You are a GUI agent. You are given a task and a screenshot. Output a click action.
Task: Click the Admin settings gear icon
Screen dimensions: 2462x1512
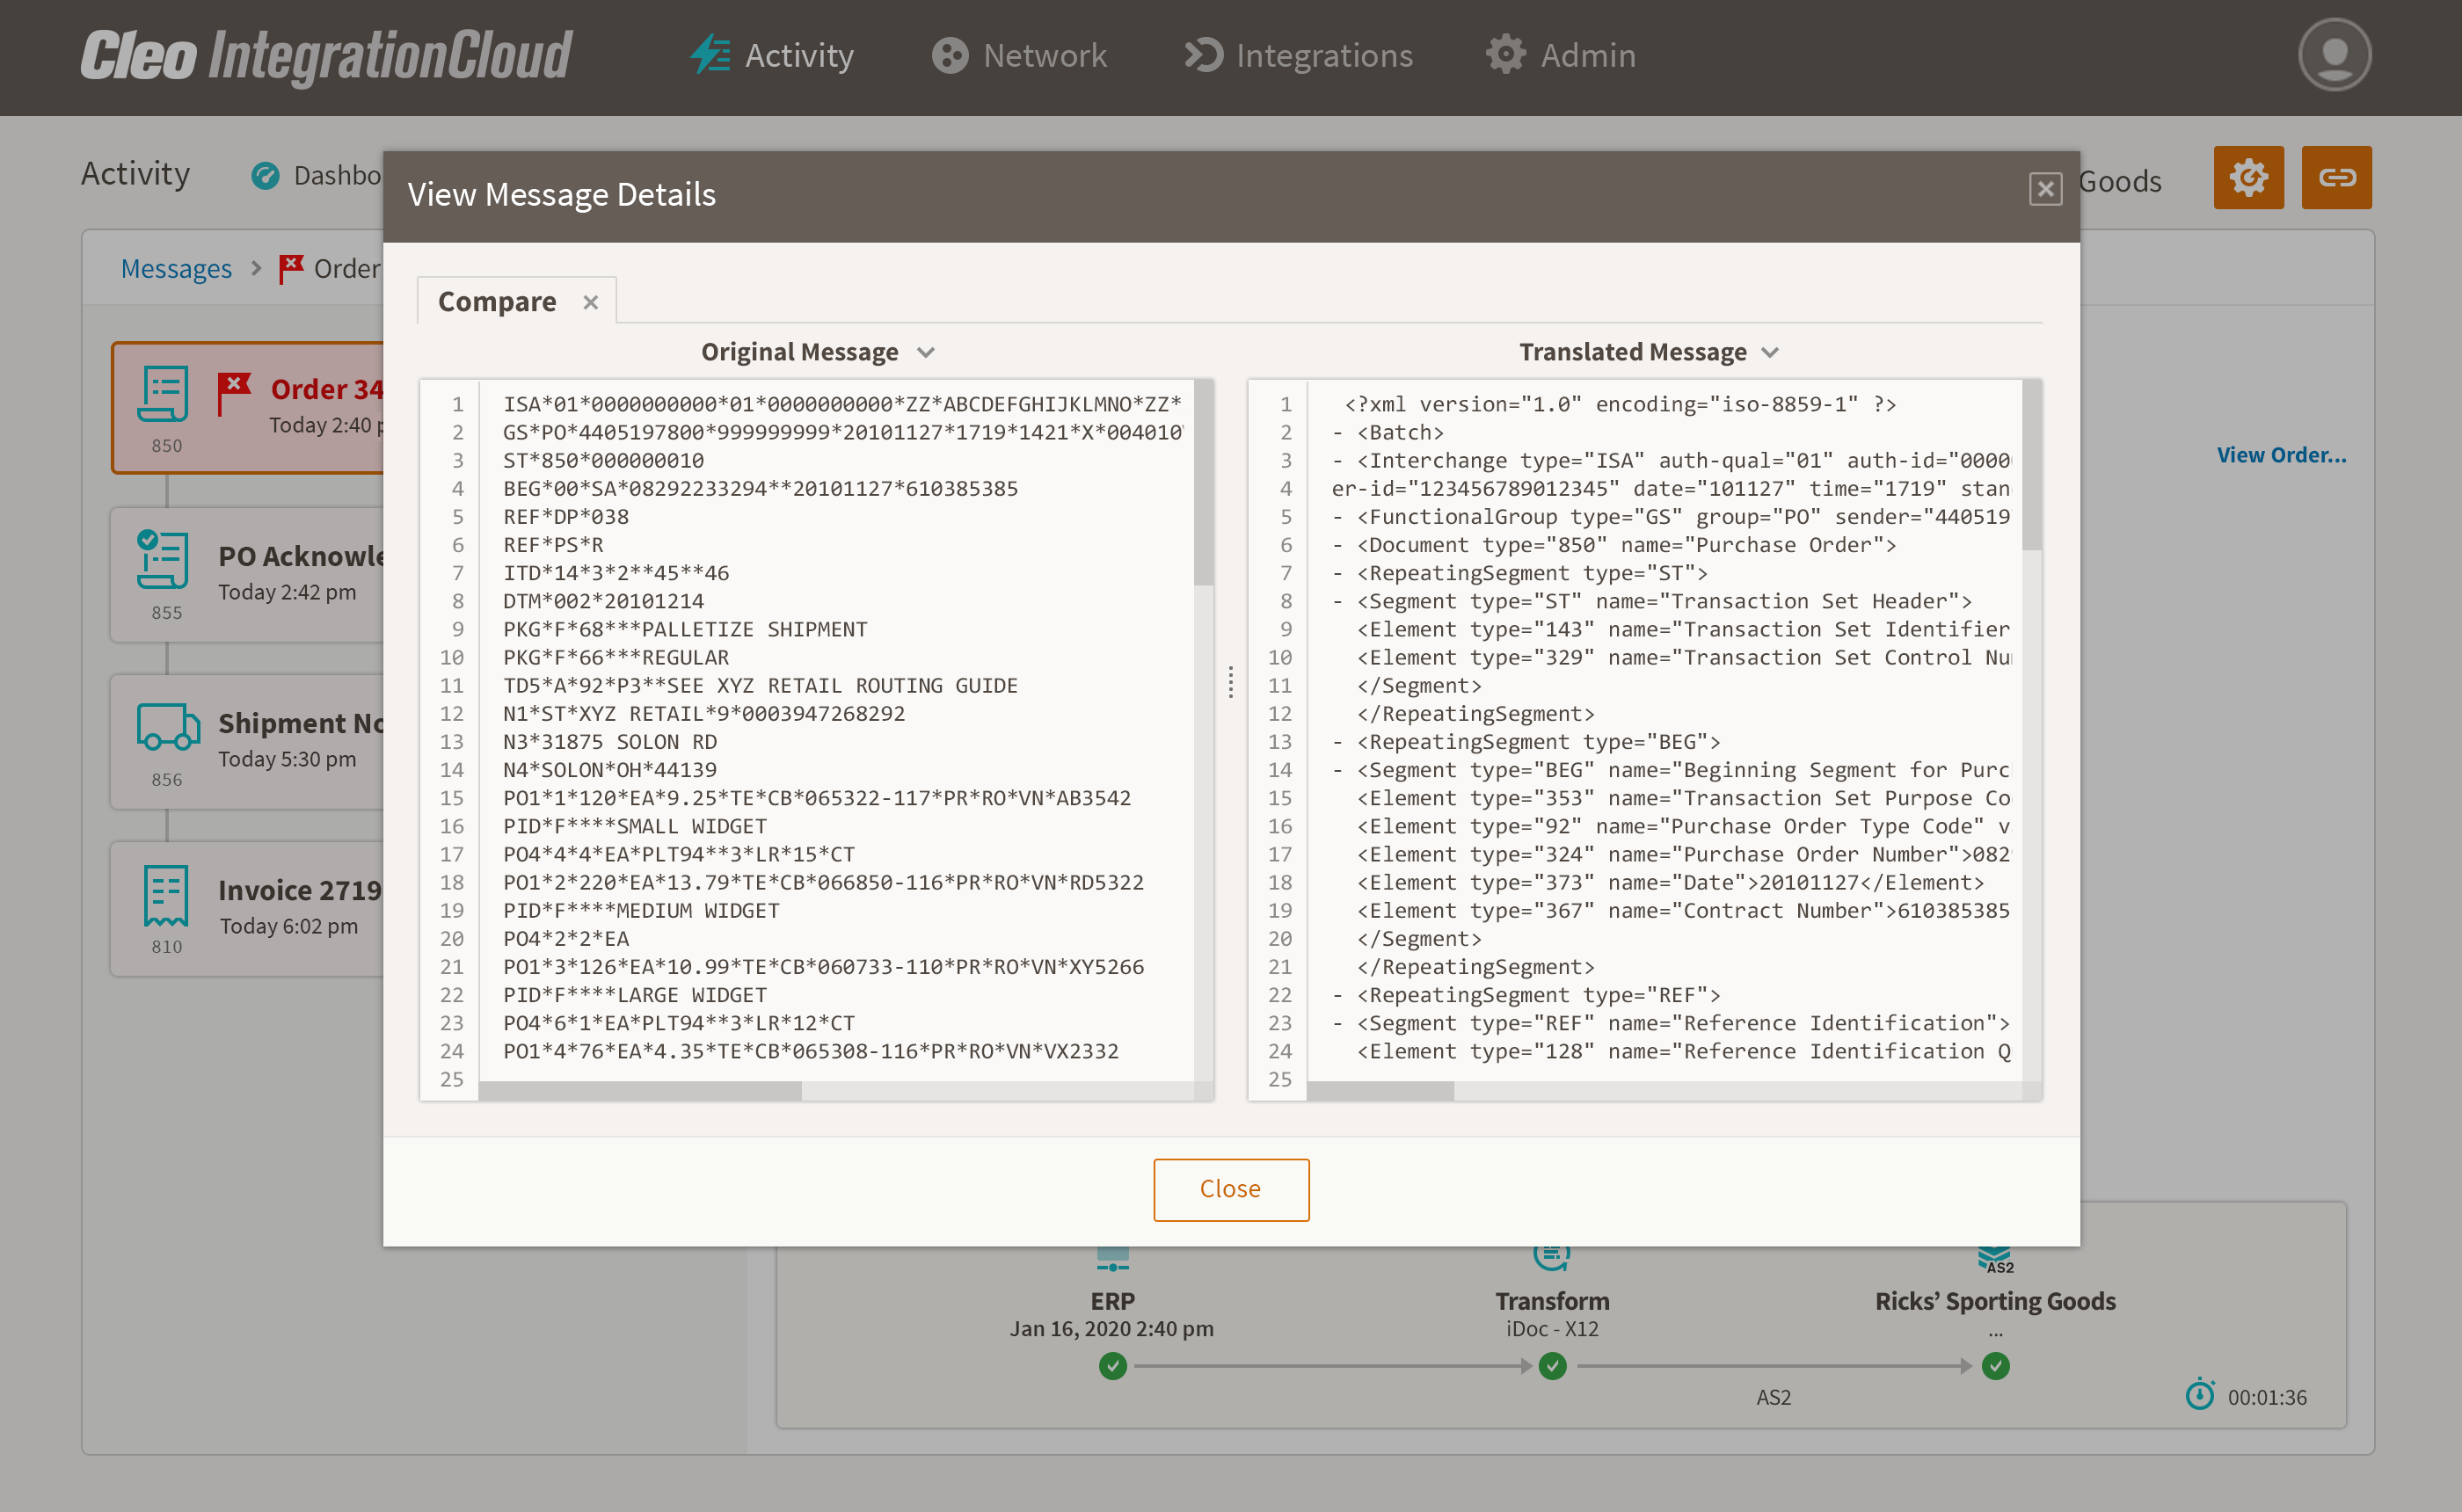coord(1505,55)
